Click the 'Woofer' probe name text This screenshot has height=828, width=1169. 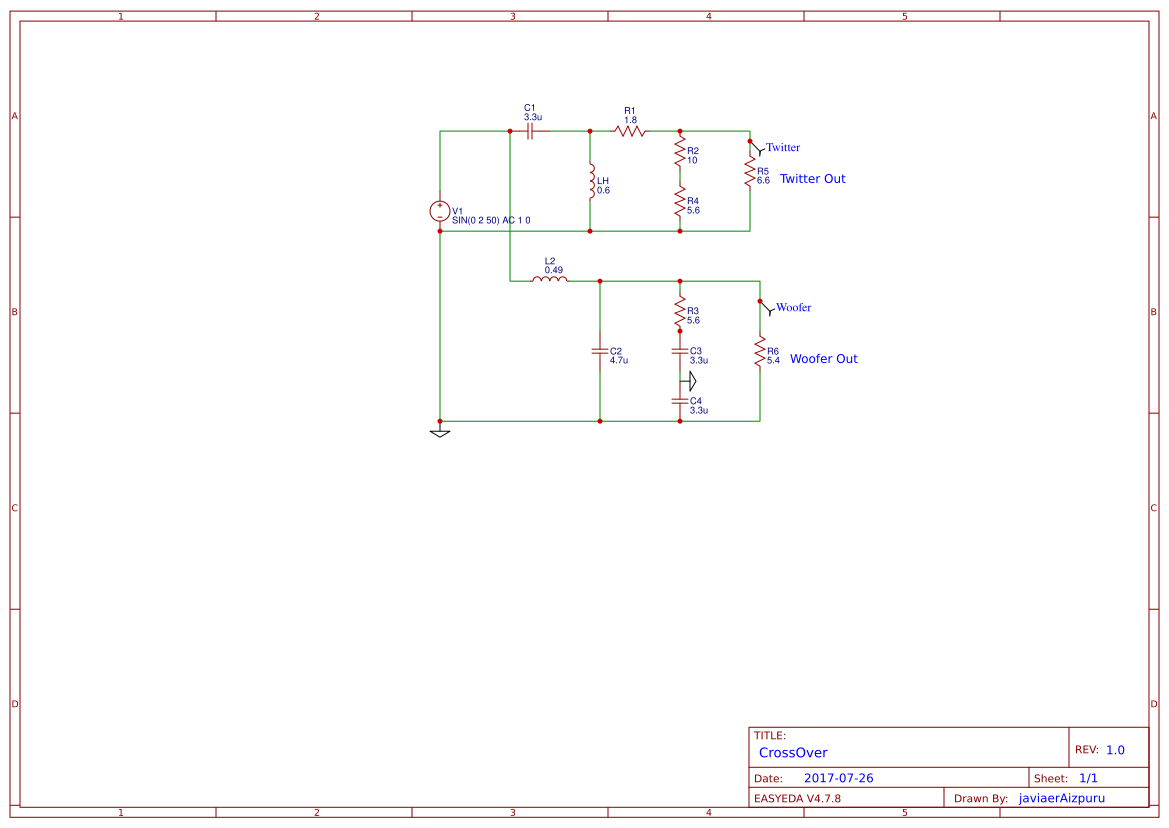pos(794,307)
